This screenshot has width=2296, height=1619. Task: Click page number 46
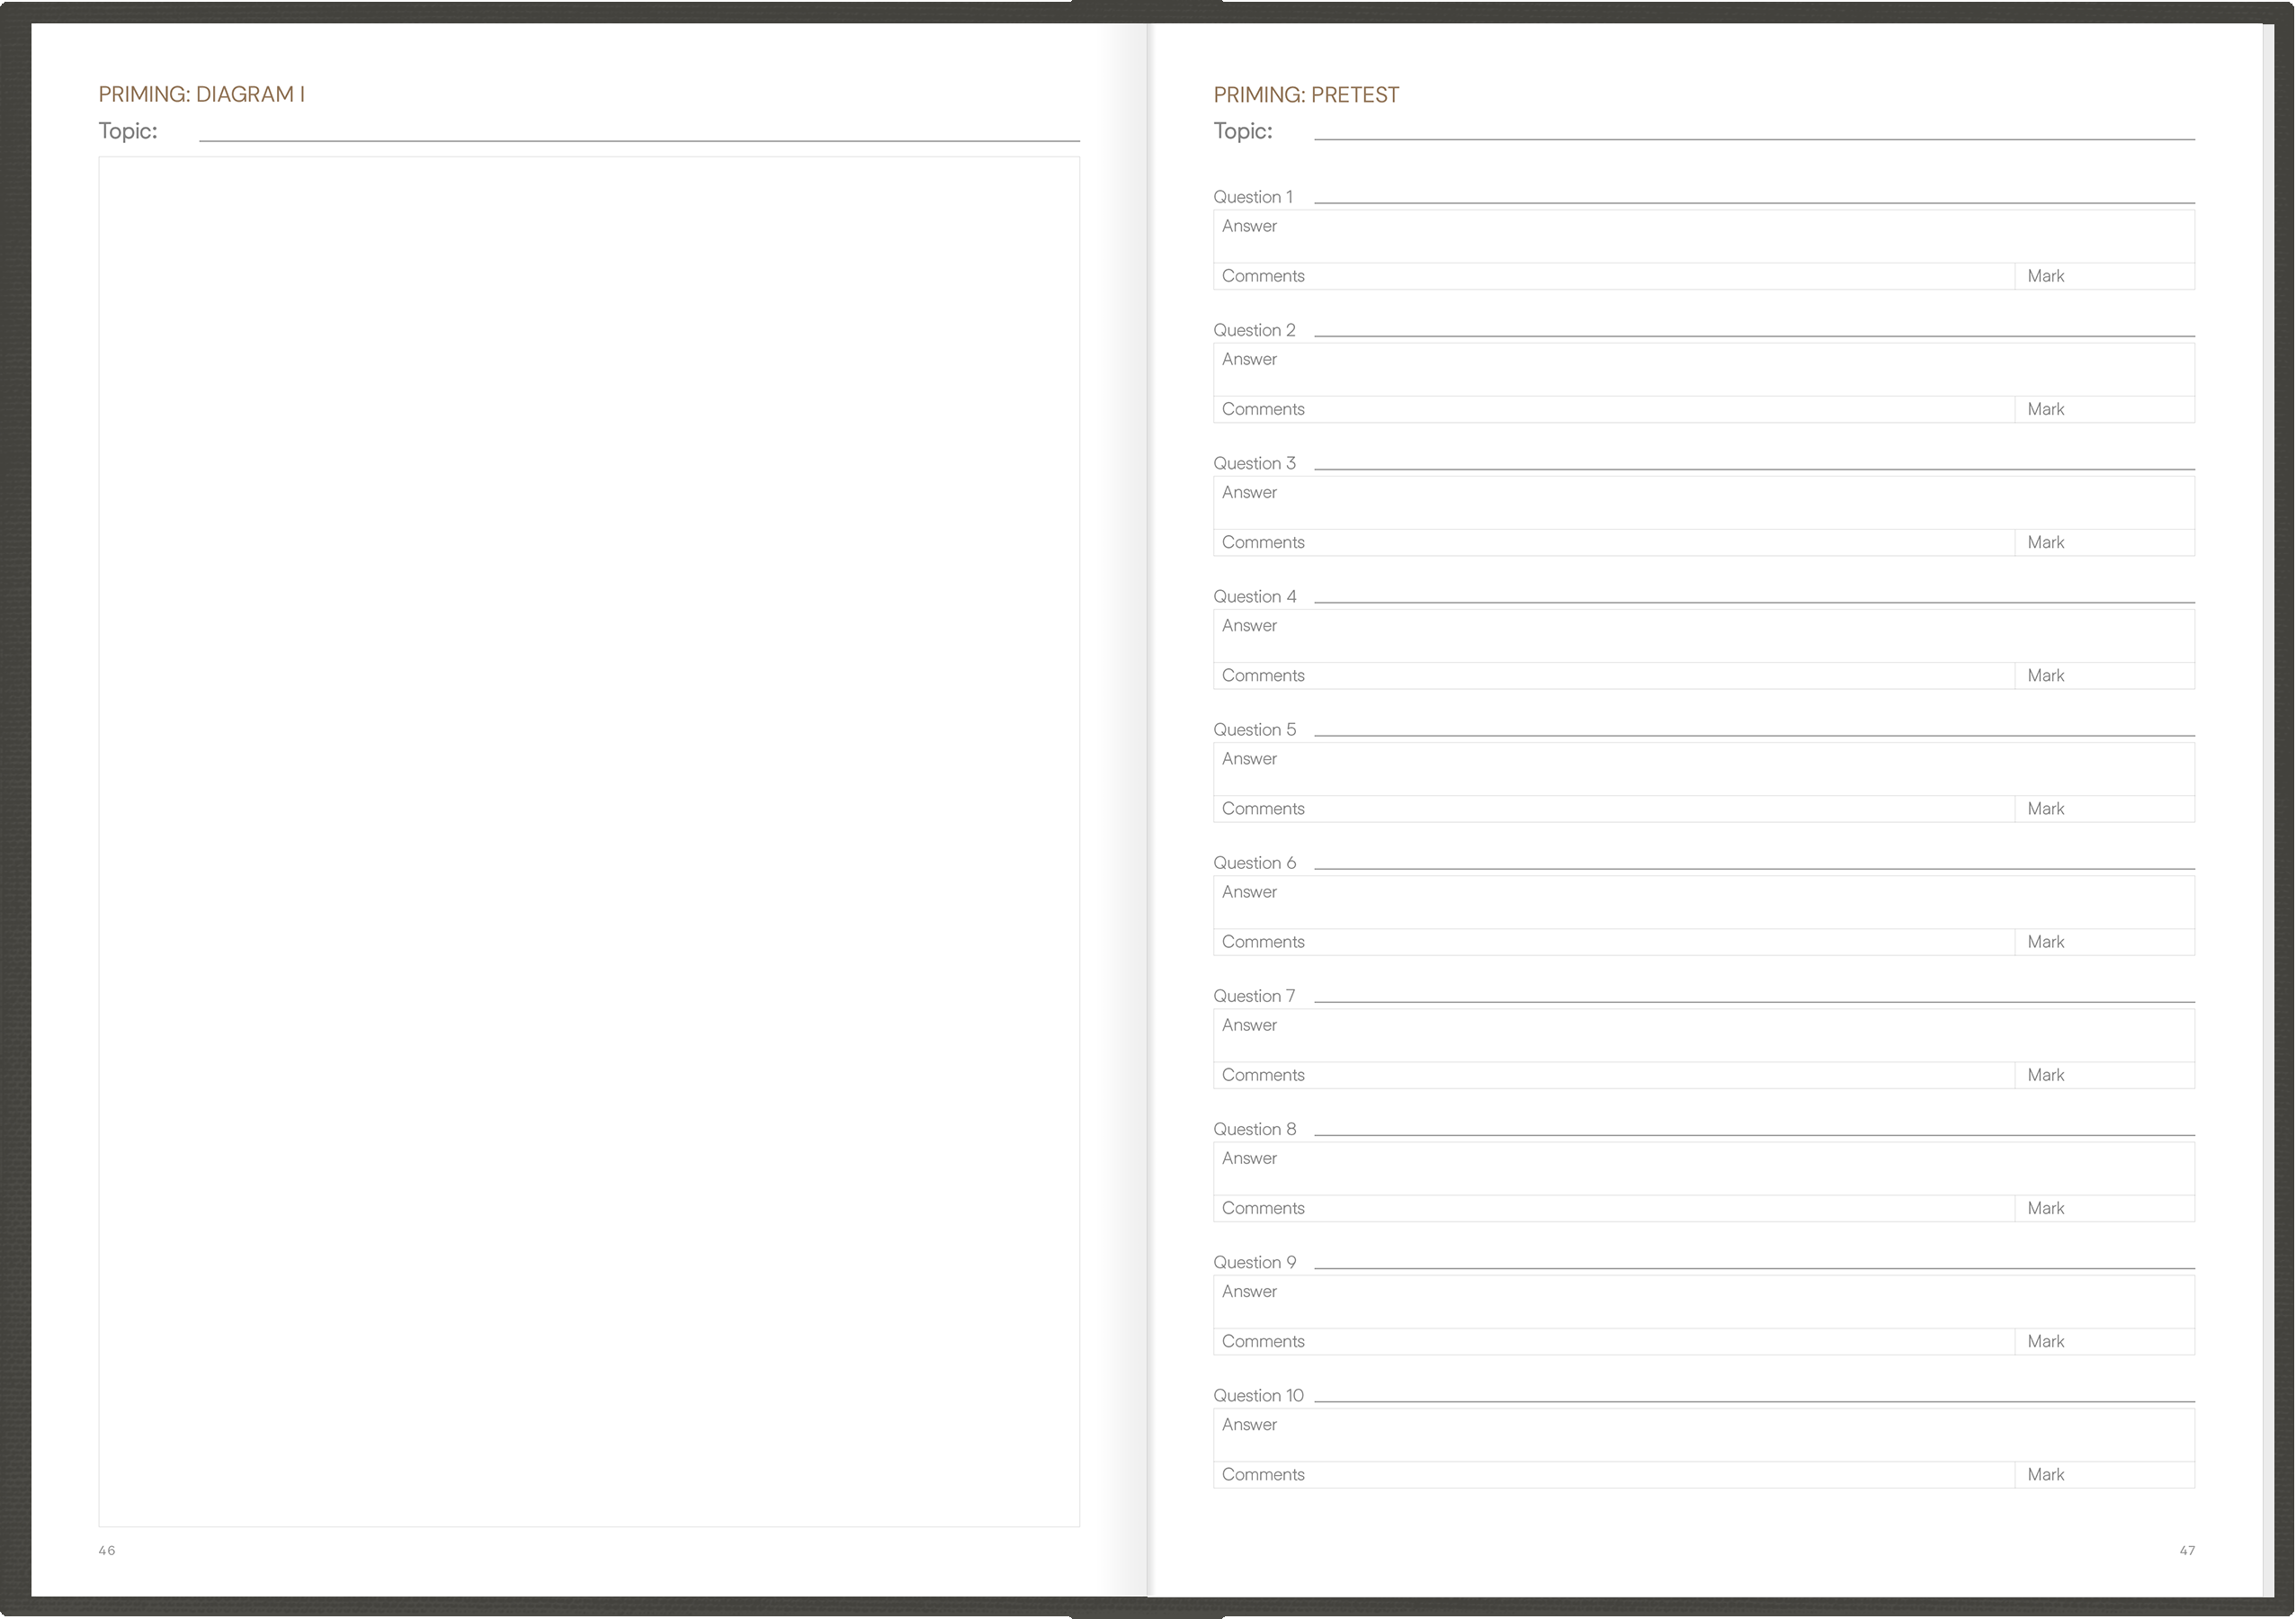tap(107, 1551)
